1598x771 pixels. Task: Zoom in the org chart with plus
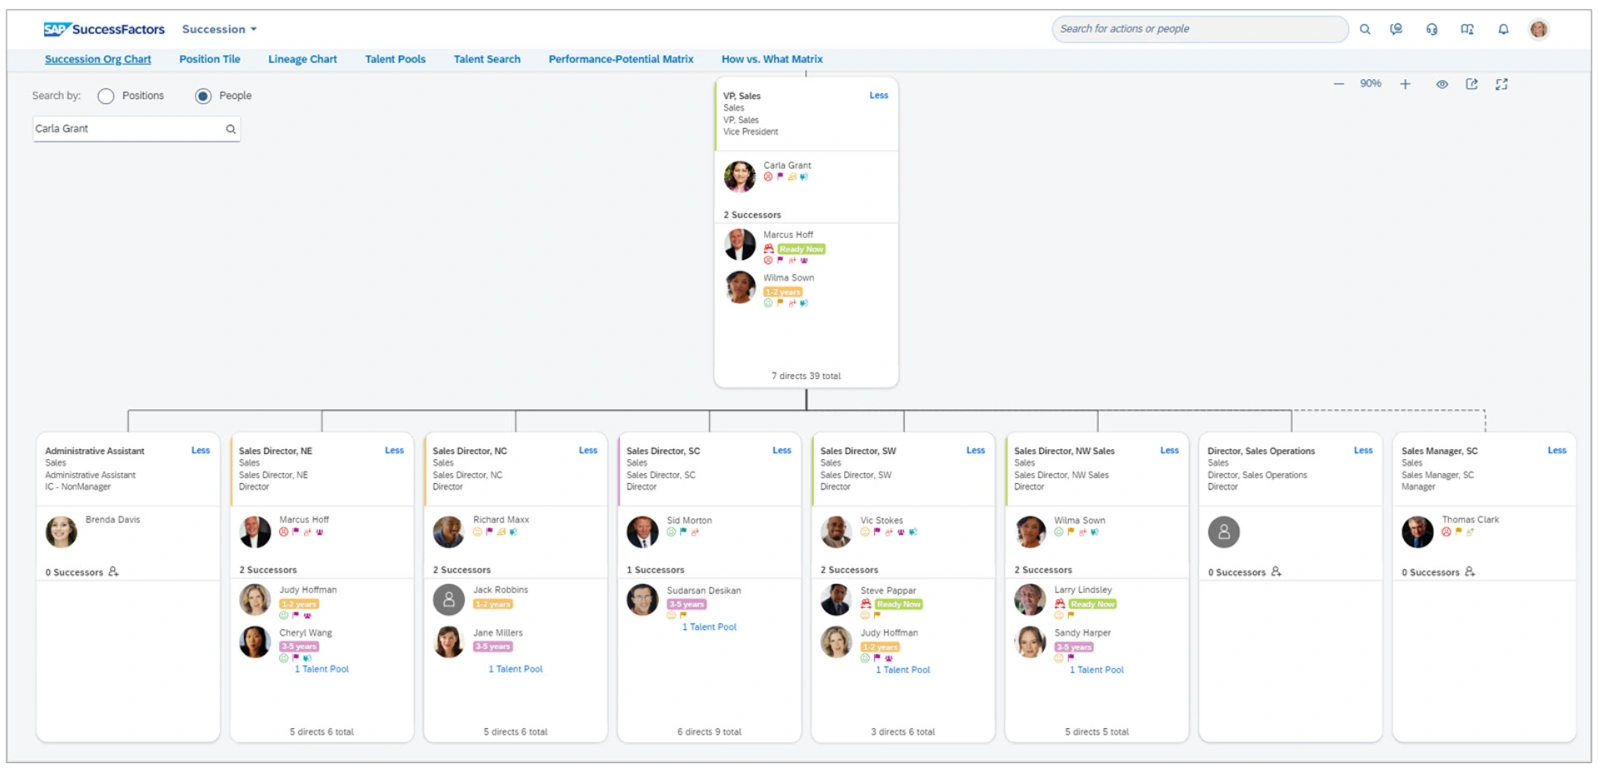(x=1405, y=84)
